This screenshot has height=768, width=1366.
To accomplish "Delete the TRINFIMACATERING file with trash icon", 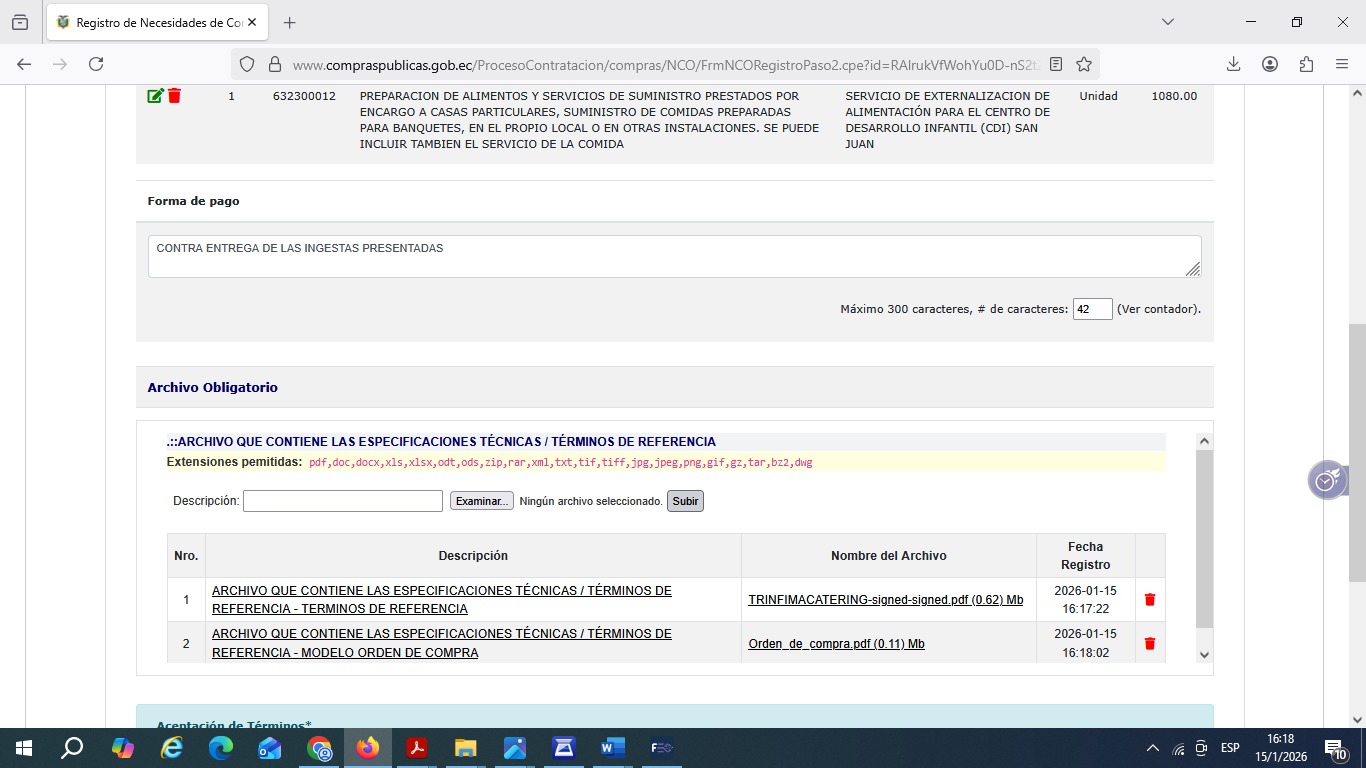I will coord(1149,600).
